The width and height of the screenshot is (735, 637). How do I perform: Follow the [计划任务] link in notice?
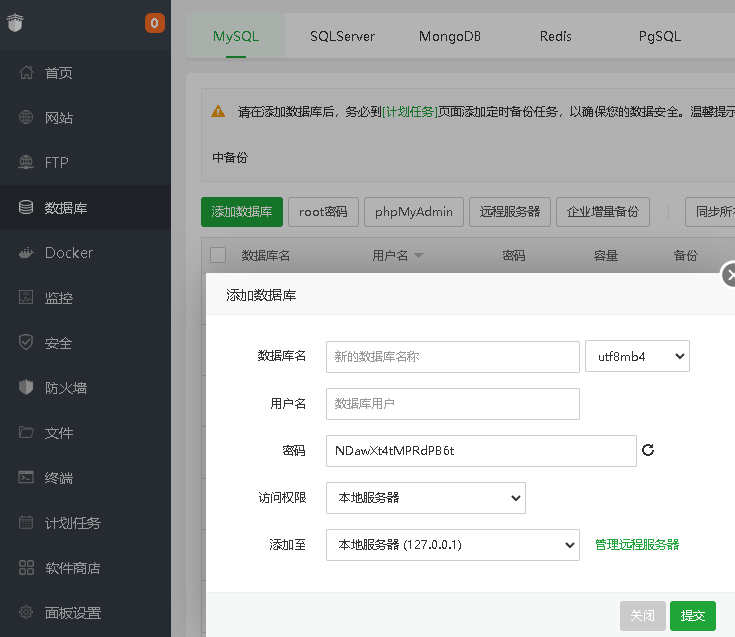(410, 112)
